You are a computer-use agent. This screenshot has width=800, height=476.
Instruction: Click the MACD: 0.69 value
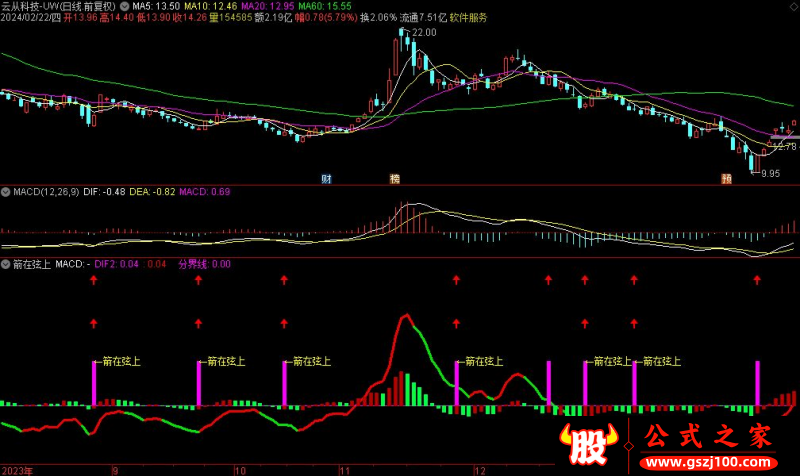[x=205, y=192]
